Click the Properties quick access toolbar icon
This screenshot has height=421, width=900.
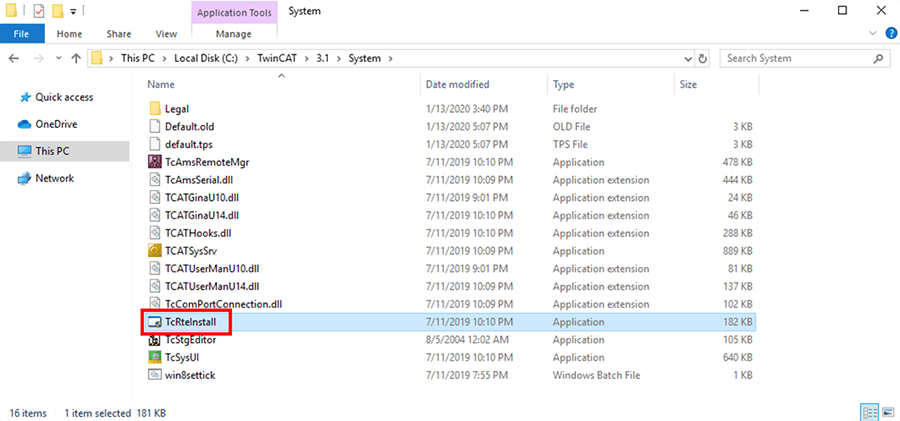pyautogui.click(x=39, y=11)
